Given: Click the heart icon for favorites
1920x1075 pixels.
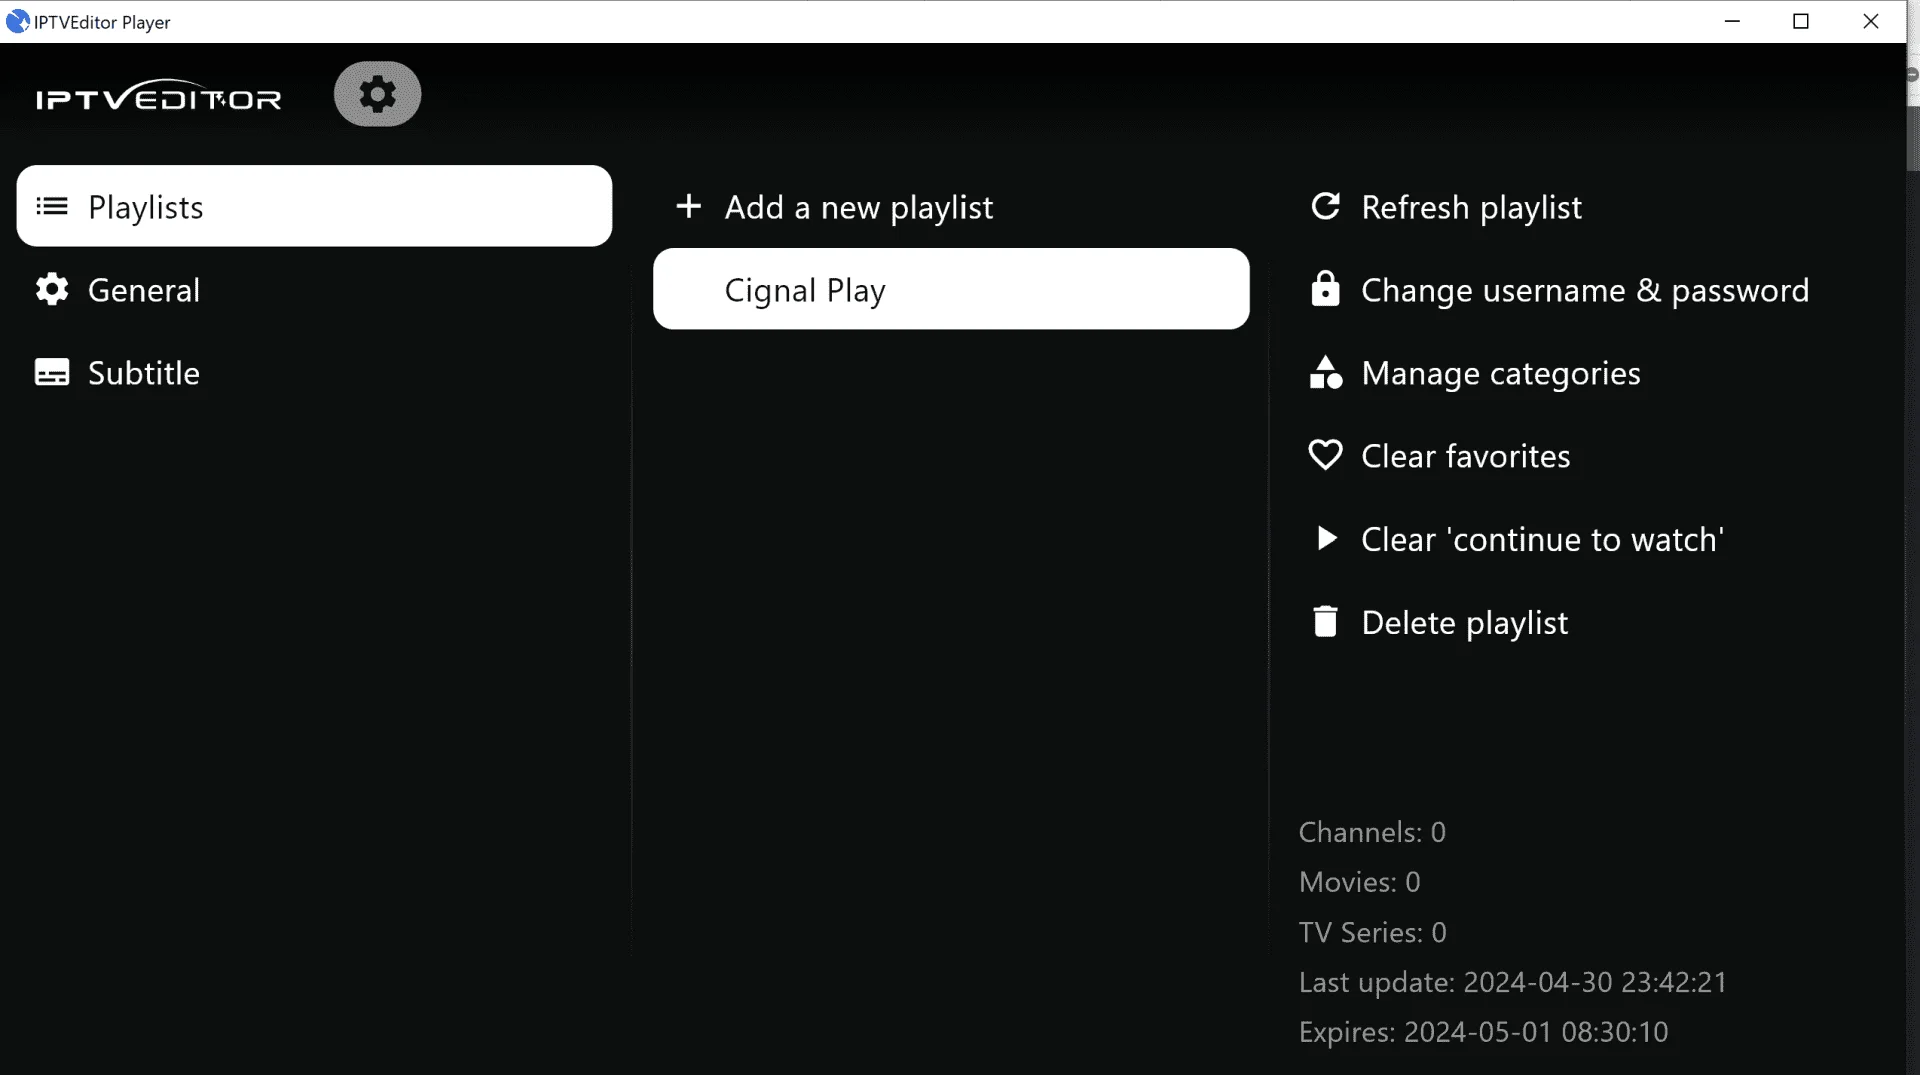Looking at the screenshot, I should [x=1325, y=455].
